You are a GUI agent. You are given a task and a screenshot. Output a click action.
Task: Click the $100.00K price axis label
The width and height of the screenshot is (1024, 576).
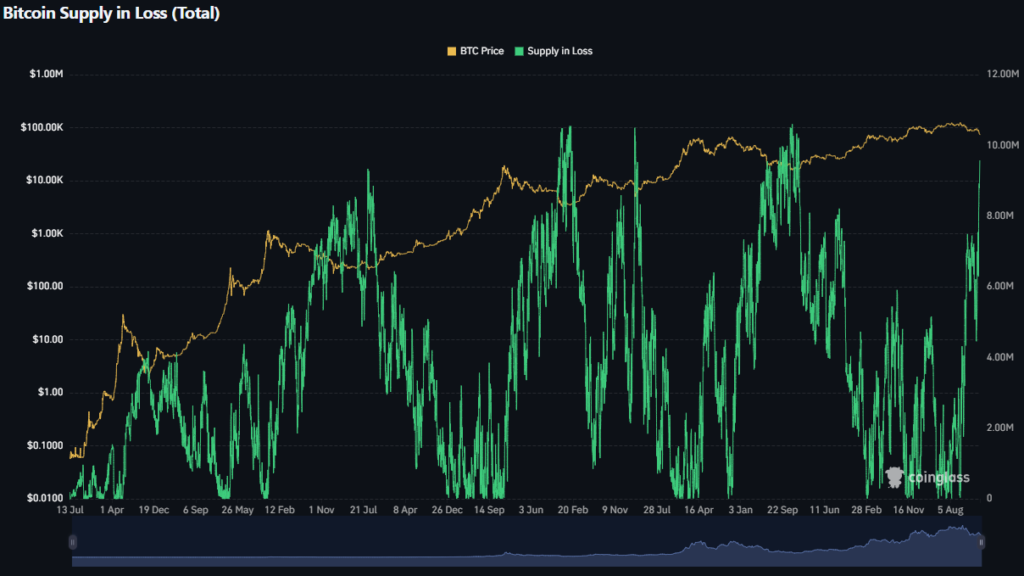pyautogui.click(x=42, y=128)
